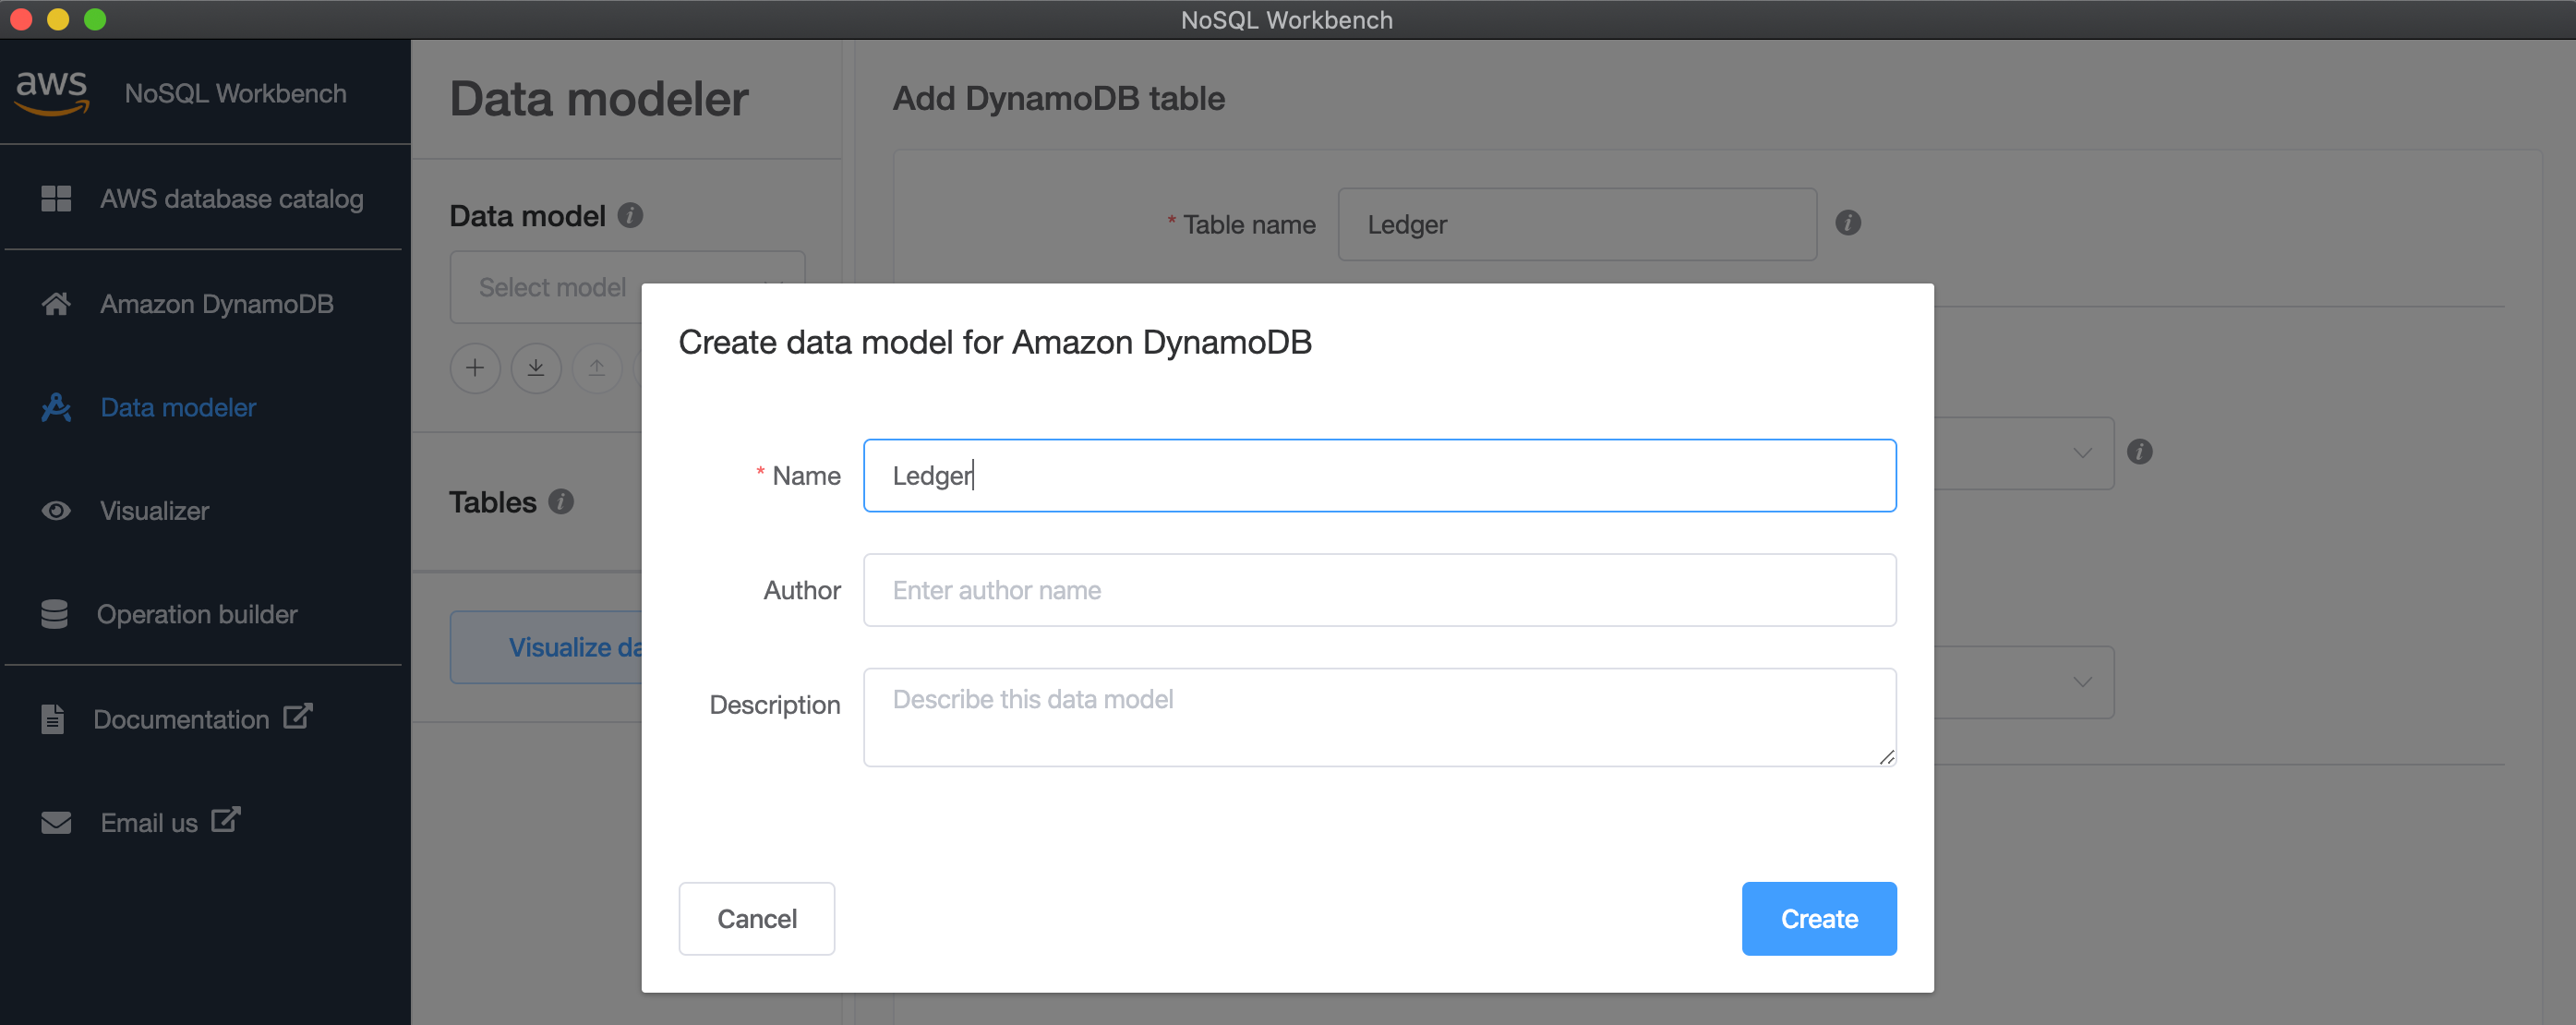2576x1025 pixels.
Task: Click the Table name field with Ledger
Action: pos(1577,224)
